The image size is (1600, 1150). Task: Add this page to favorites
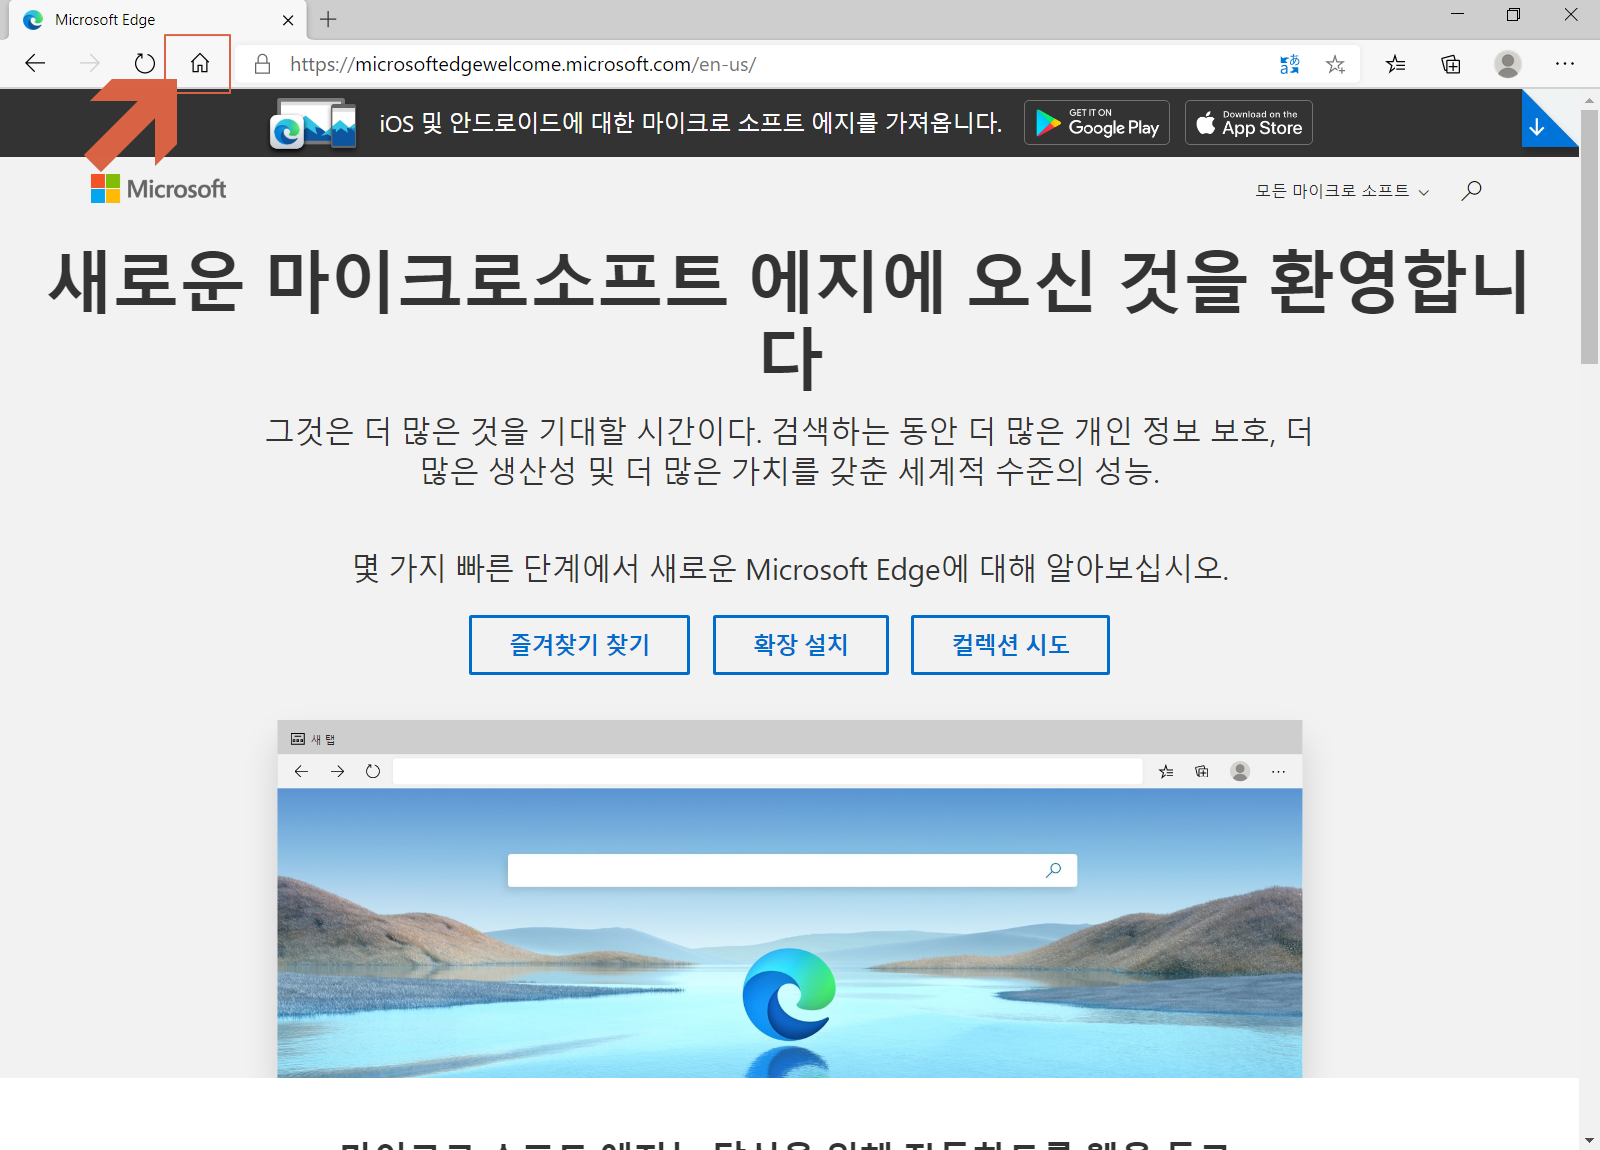coord(1335,64)
